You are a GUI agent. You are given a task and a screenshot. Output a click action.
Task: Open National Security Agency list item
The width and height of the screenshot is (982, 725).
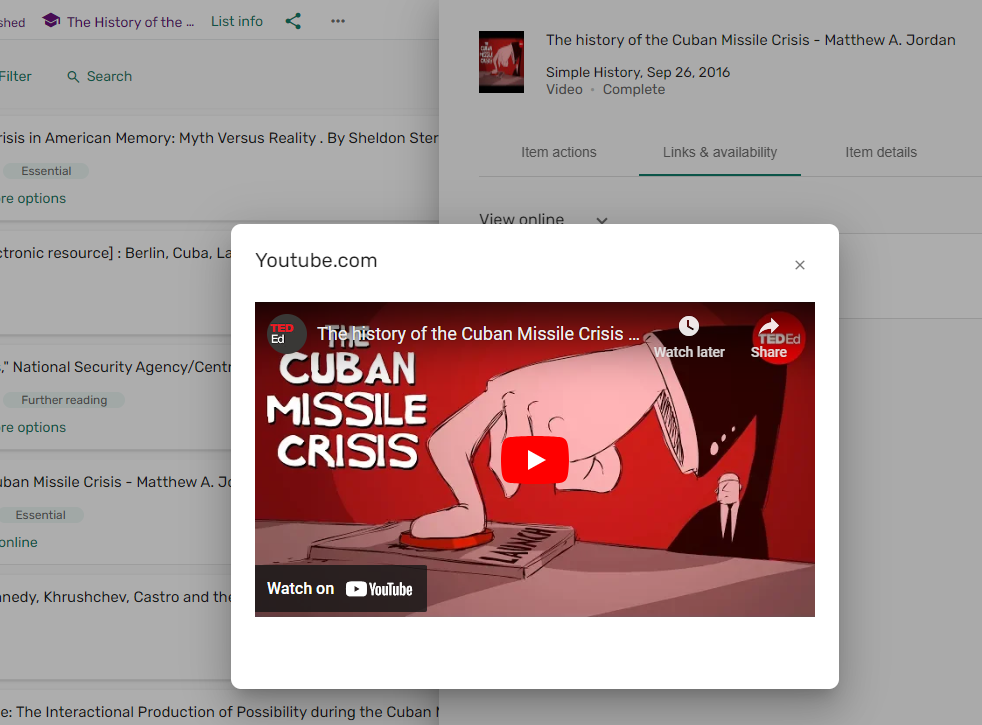[x=115, y=367]
